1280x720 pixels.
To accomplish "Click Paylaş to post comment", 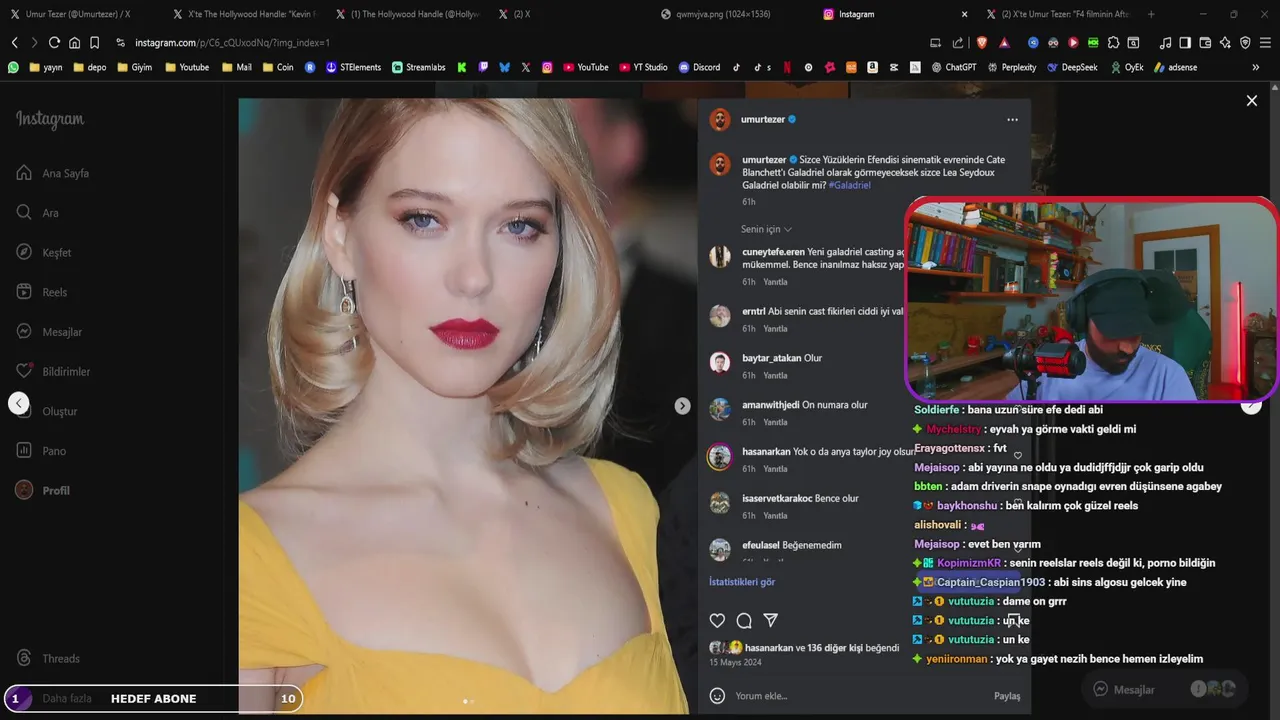I will pos(1007,696).
